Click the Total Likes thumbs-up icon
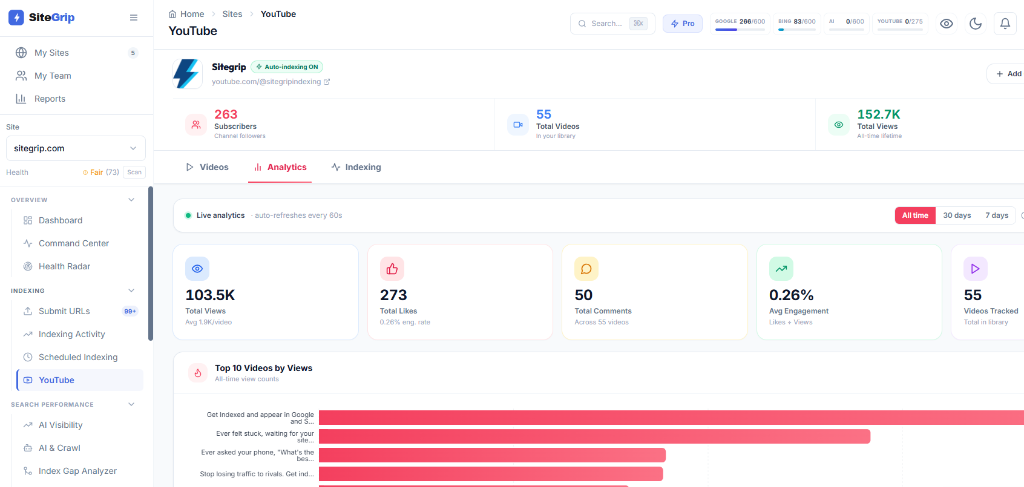 click(392, 268)
